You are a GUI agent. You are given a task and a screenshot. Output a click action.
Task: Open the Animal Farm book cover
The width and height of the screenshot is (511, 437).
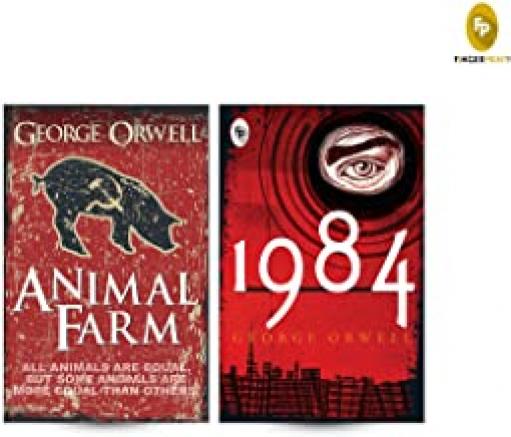pos(106,263)
